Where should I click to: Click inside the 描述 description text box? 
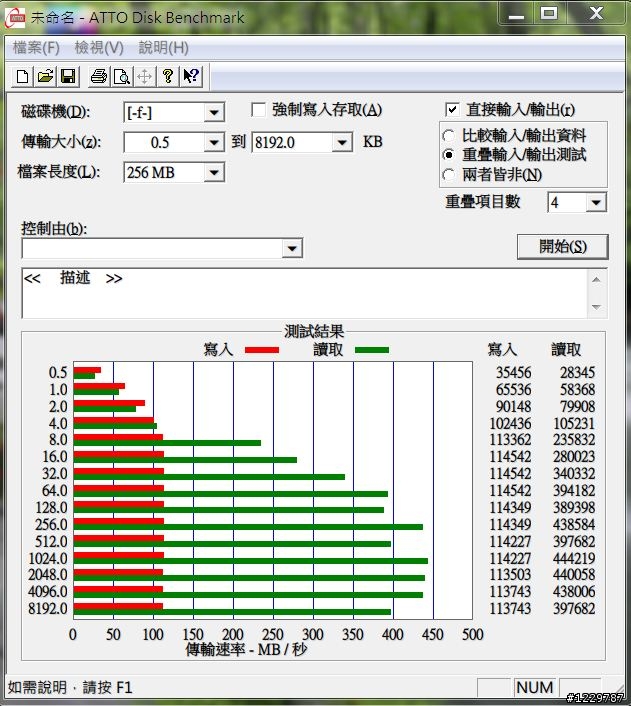304,294
